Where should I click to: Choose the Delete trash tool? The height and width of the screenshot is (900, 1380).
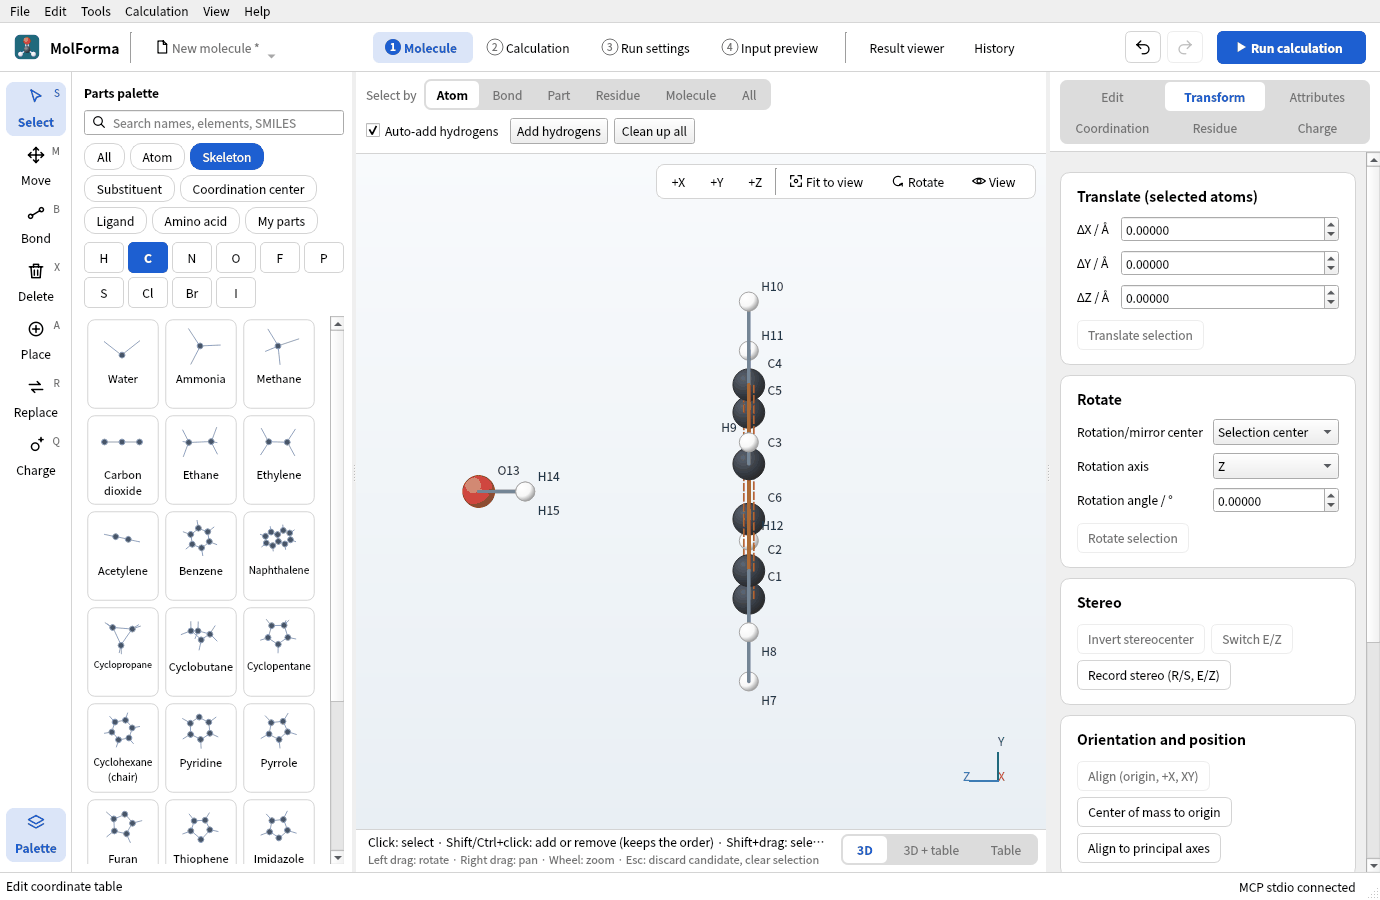coord(36,282)
